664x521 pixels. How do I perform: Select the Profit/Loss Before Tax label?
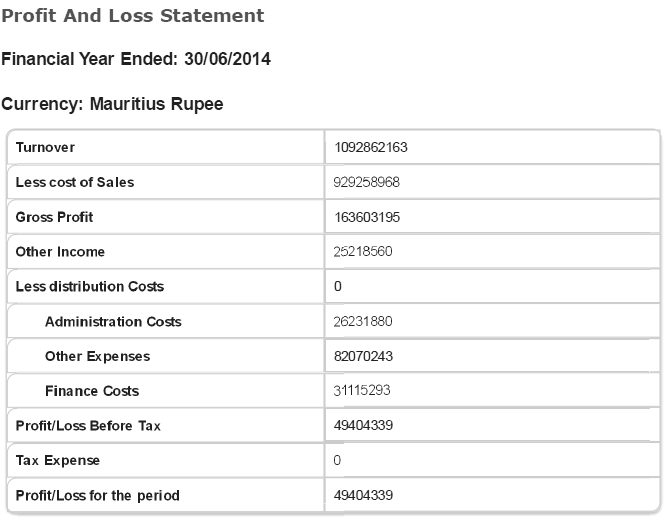pos(88,426)
